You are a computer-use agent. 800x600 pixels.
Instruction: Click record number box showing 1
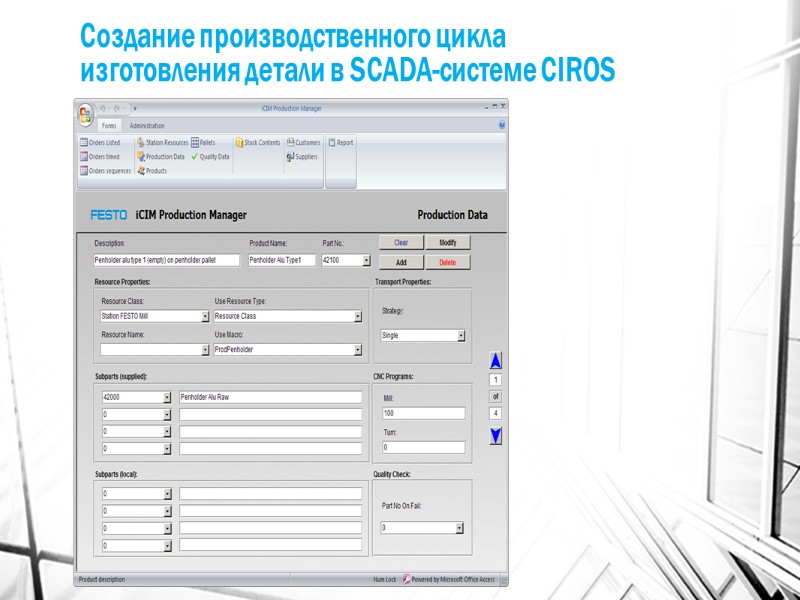(x=495, y=380)
